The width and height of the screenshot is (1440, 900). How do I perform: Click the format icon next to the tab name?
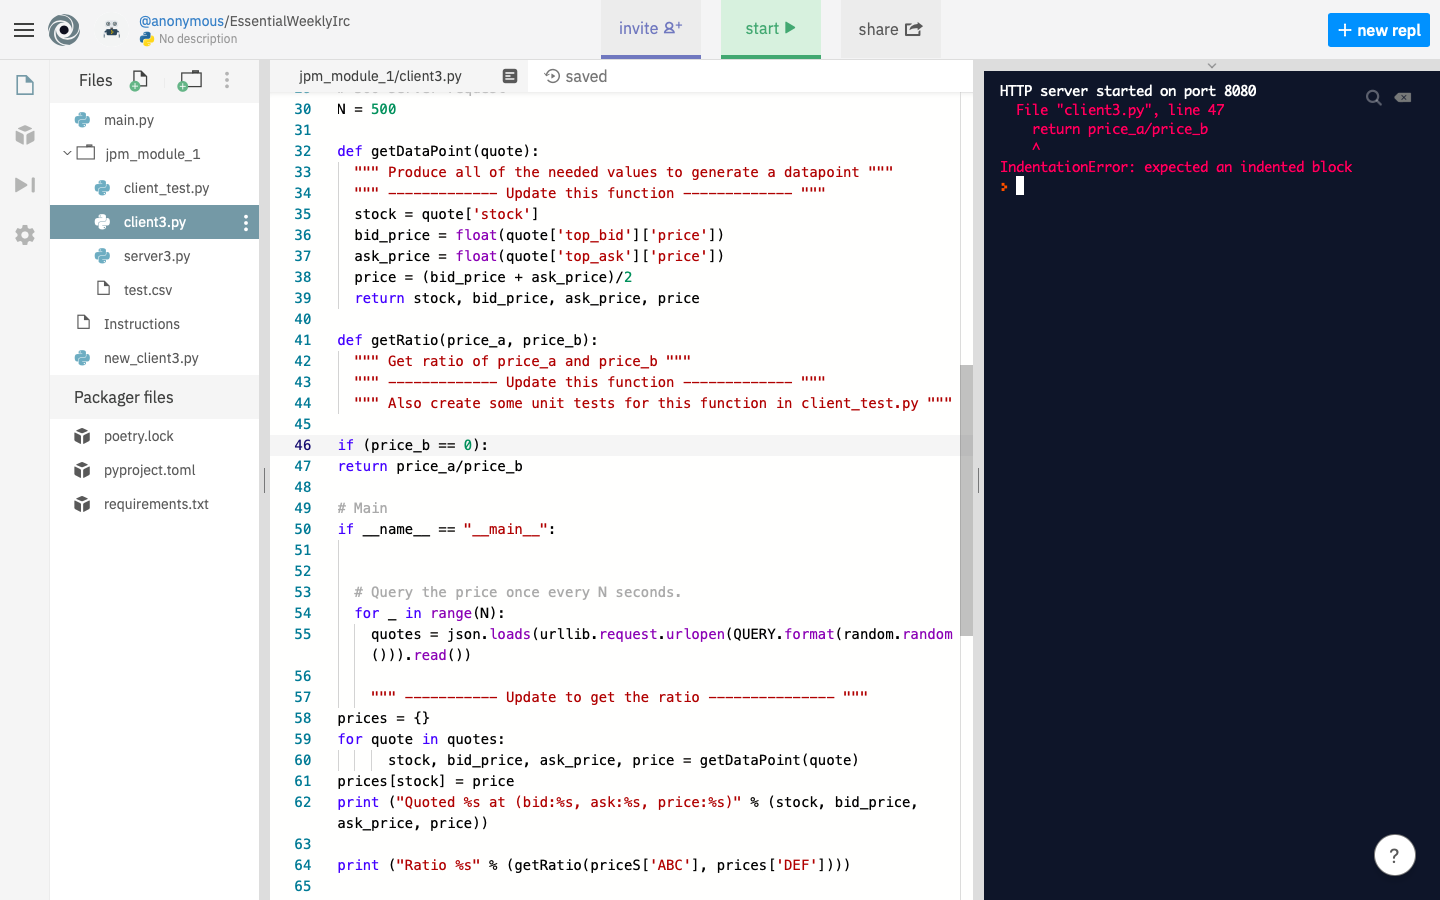pyautogui.click(x=510, y=76)
